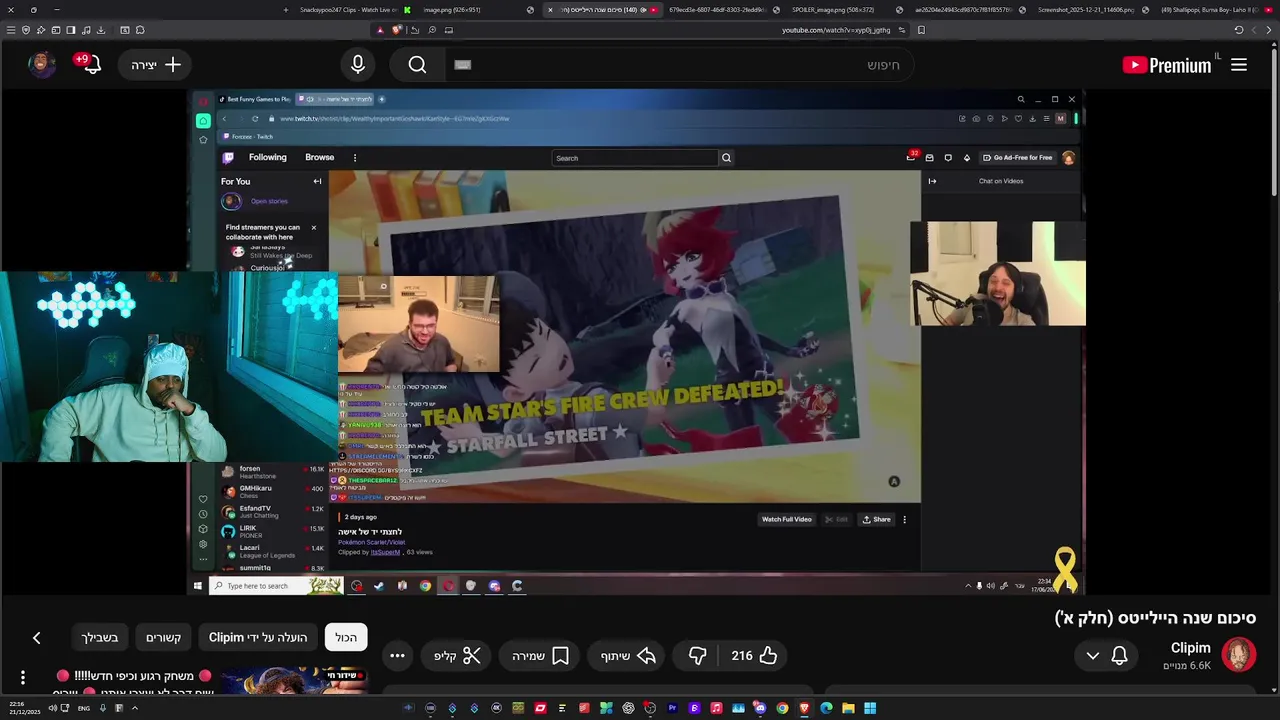Click the video player to pause
Screen dimensions: 1280x720
pos(636,343)
